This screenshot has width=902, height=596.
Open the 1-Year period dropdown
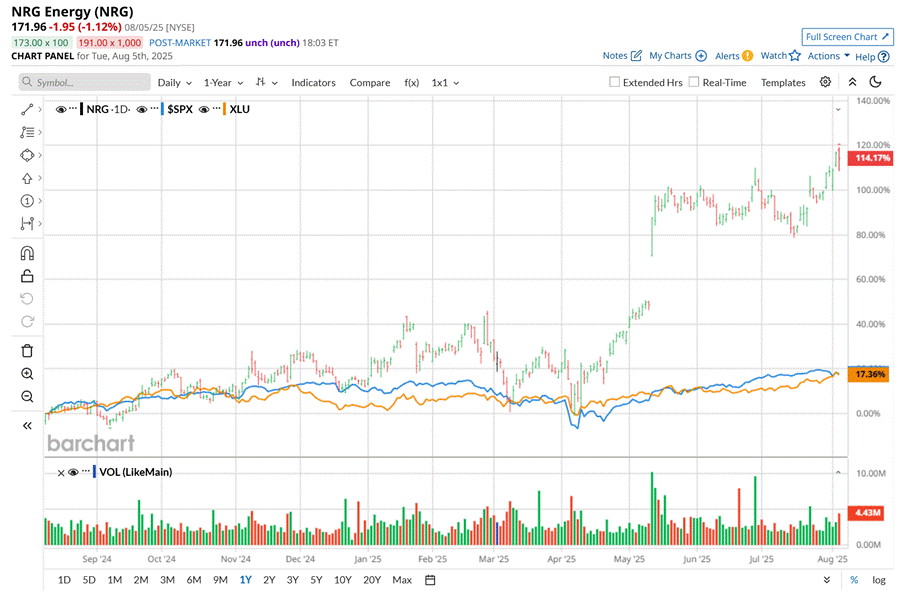pos(223,83)
